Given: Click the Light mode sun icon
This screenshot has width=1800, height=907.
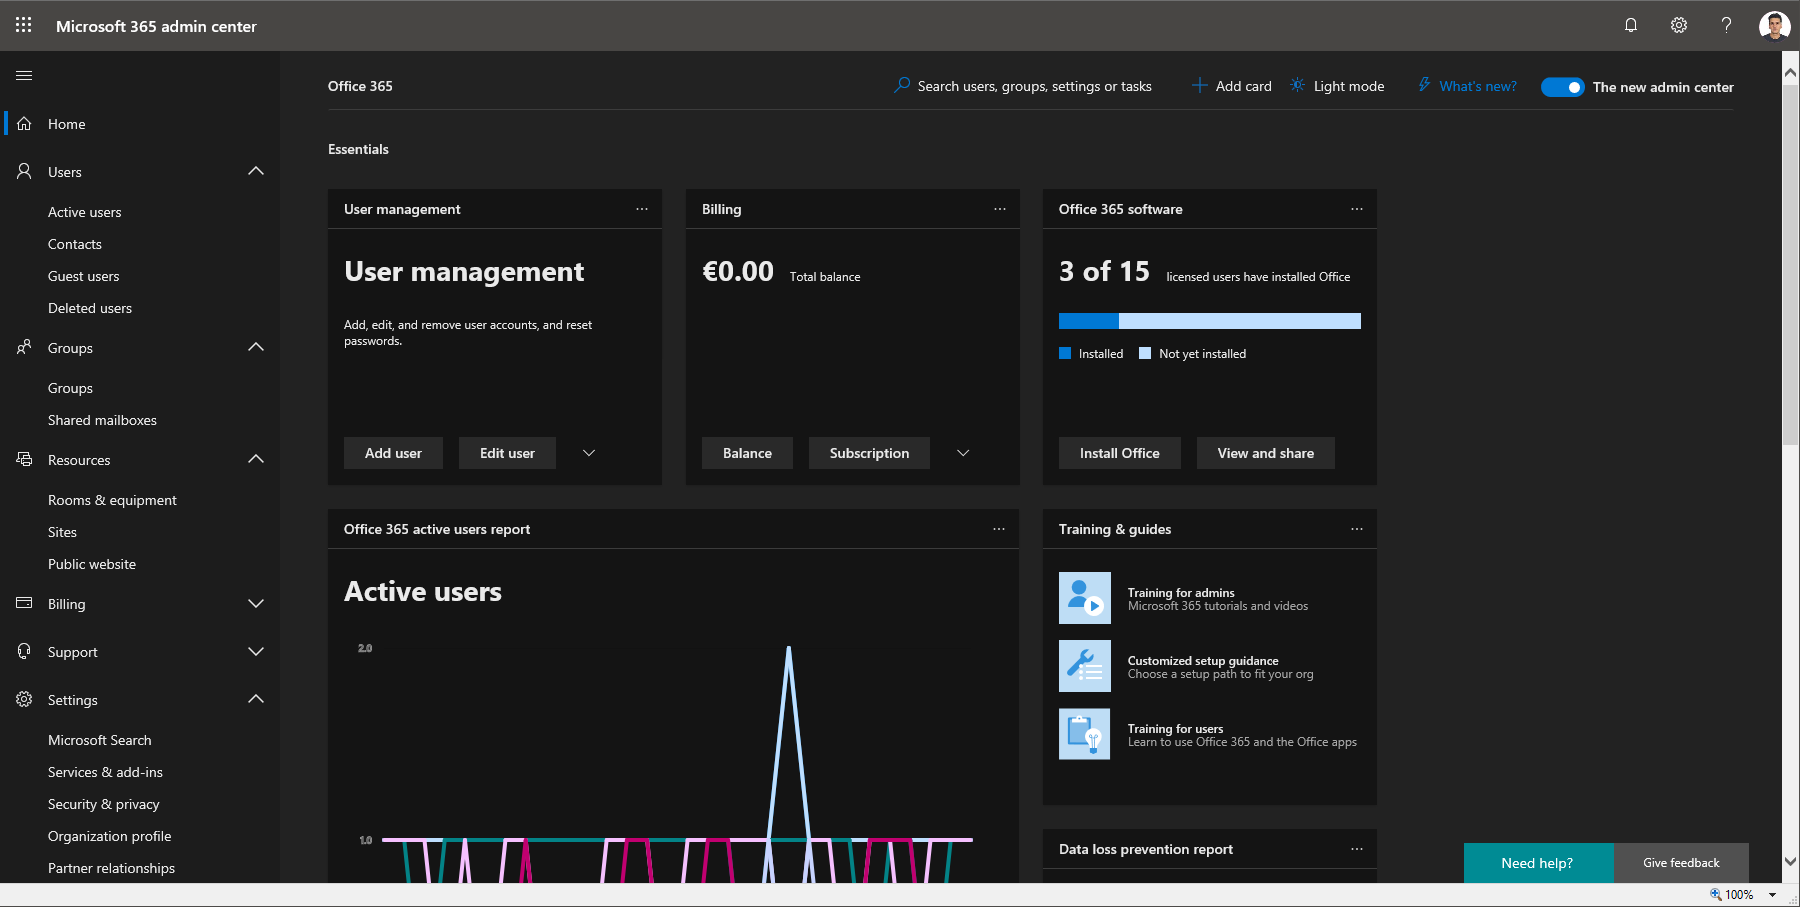Looking at the screenshot, I should (x=1297, y=85).
